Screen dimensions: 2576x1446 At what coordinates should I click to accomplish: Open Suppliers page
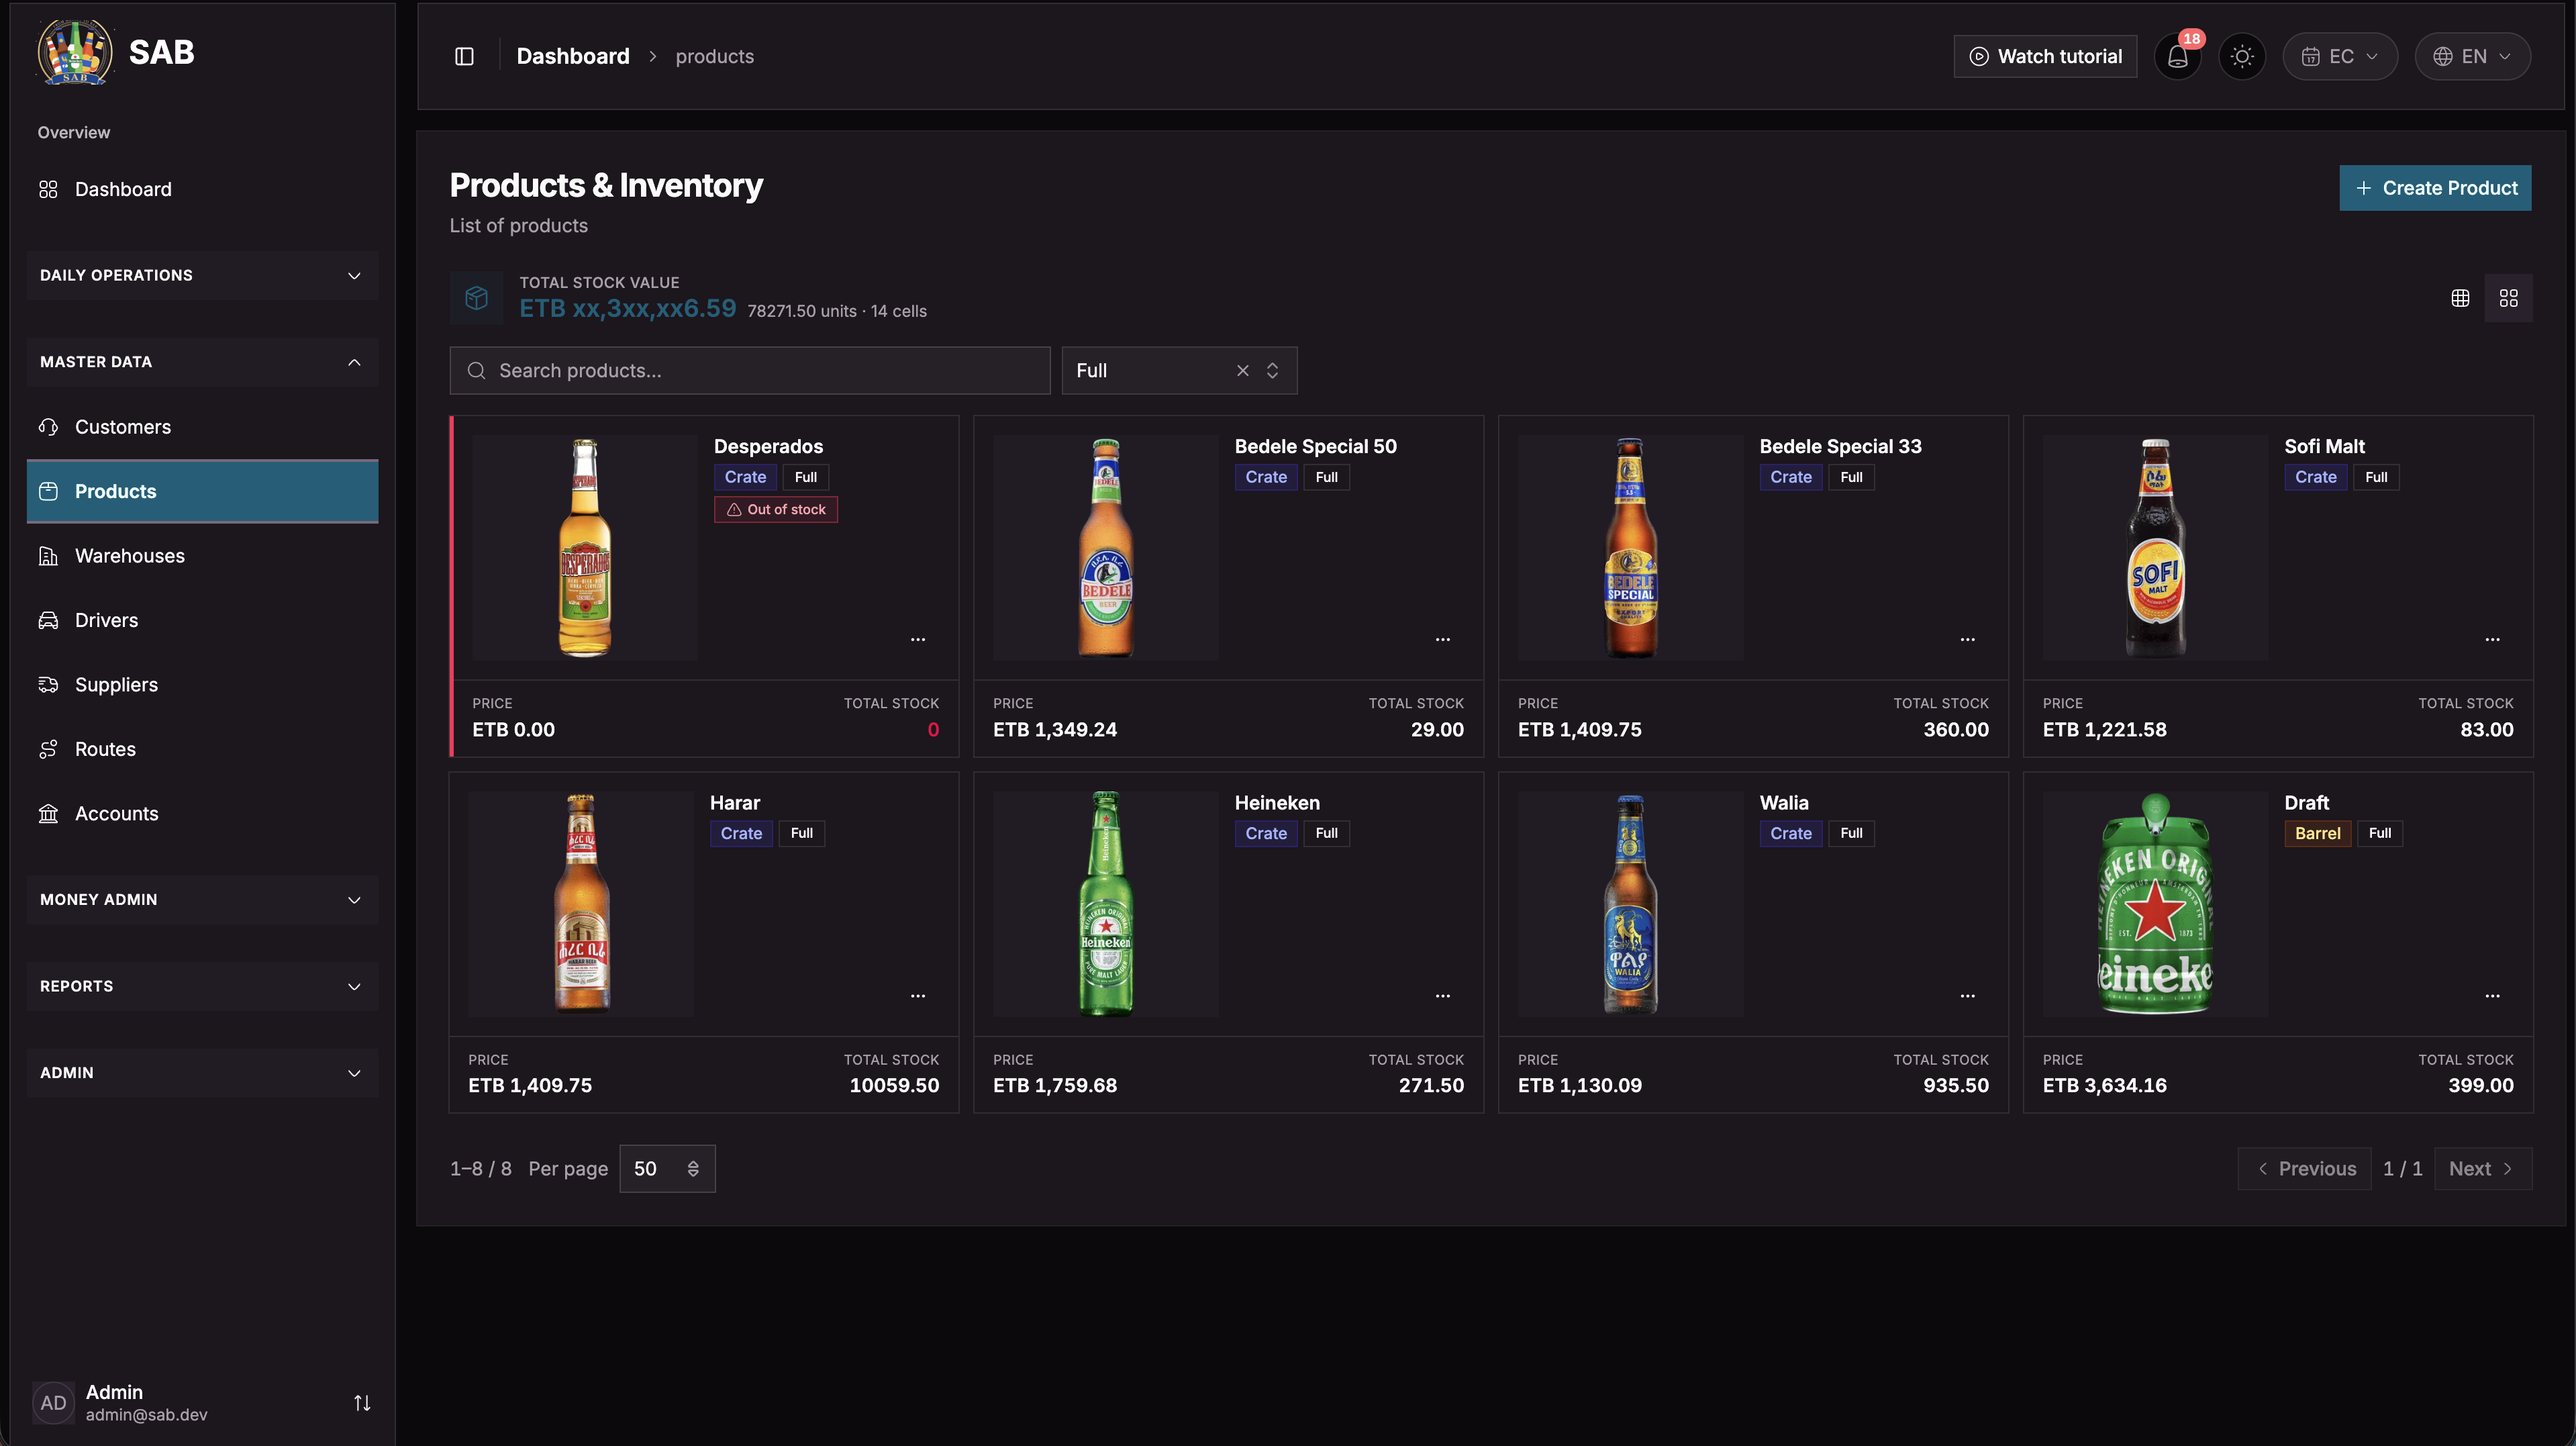tap(202, 685)
